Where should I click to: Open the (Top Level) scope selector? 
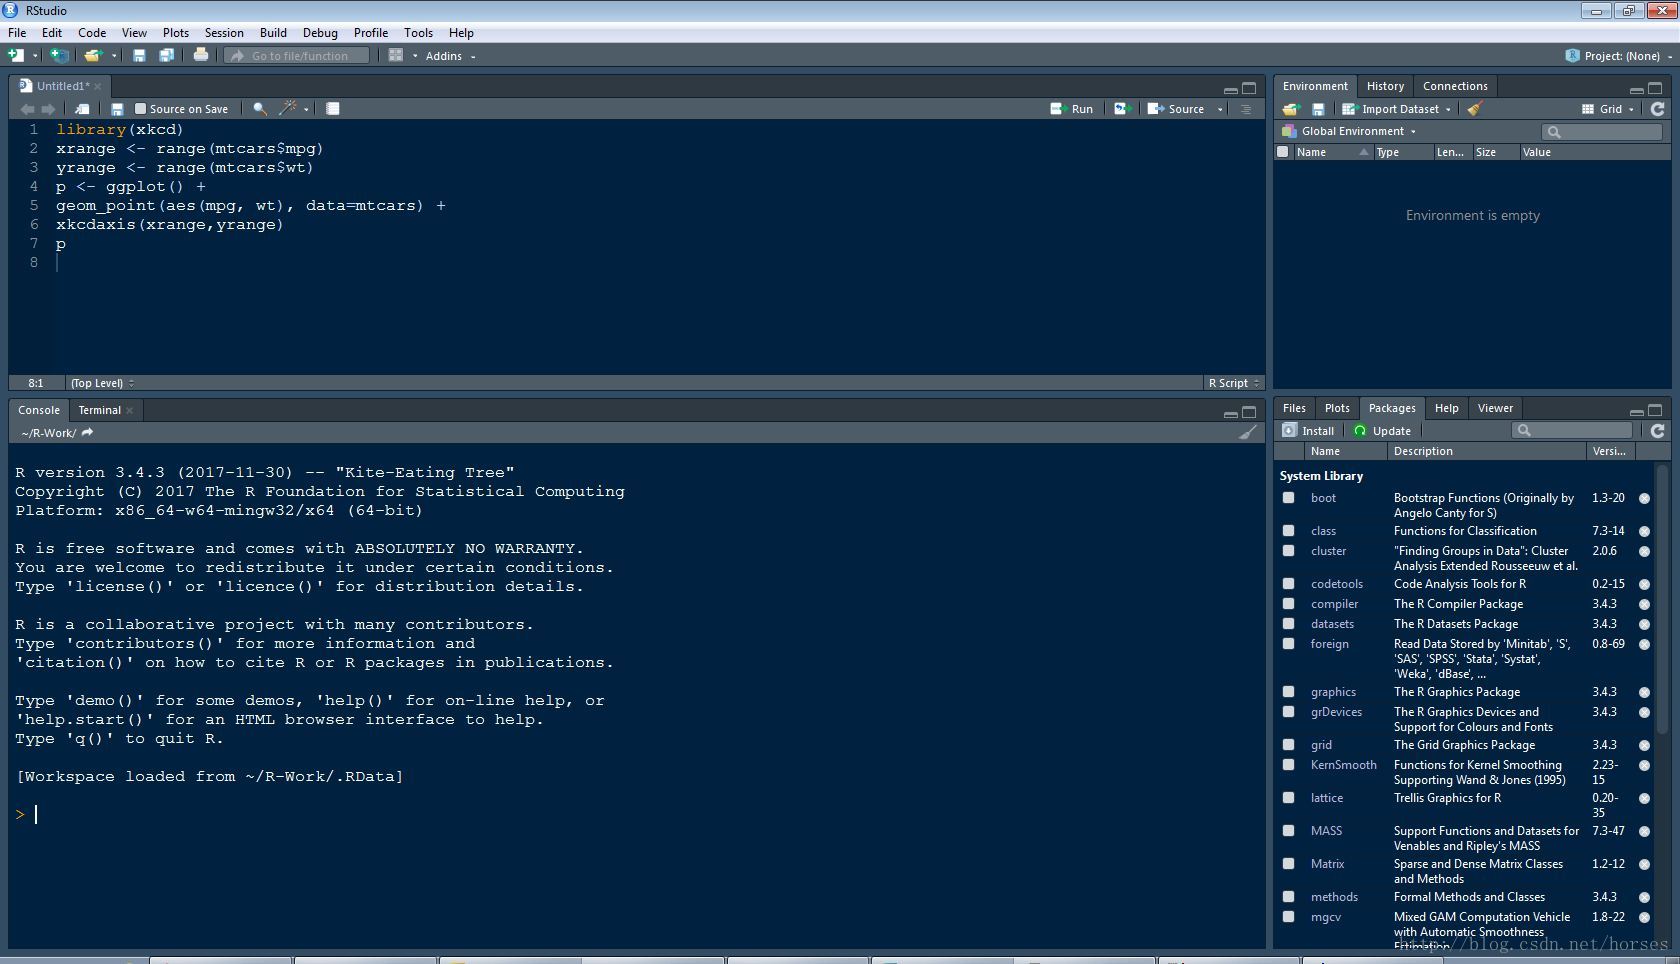[102, 383]
